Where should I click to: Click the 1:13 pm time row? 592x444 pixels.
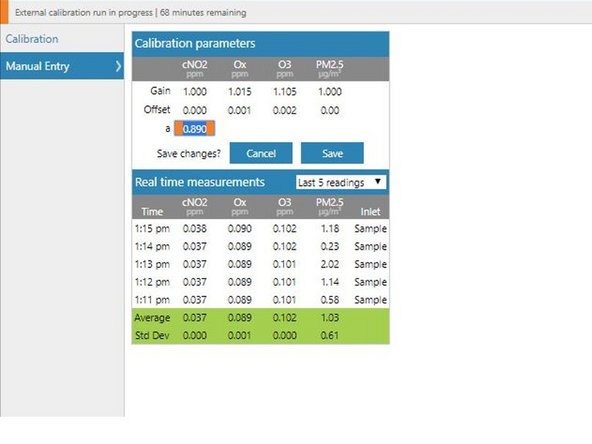261,264
